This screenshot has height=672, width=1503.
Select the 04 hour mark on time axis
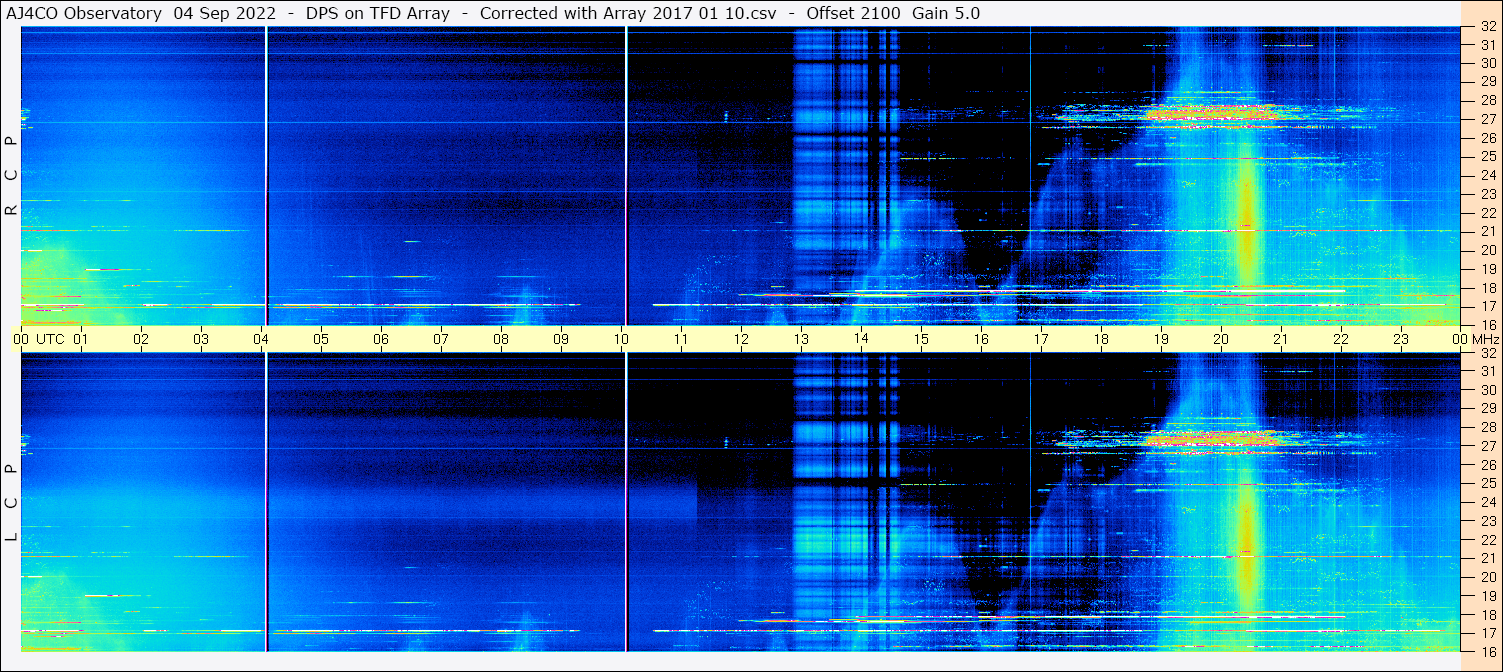pyautogui.click(x=261, y=339)
